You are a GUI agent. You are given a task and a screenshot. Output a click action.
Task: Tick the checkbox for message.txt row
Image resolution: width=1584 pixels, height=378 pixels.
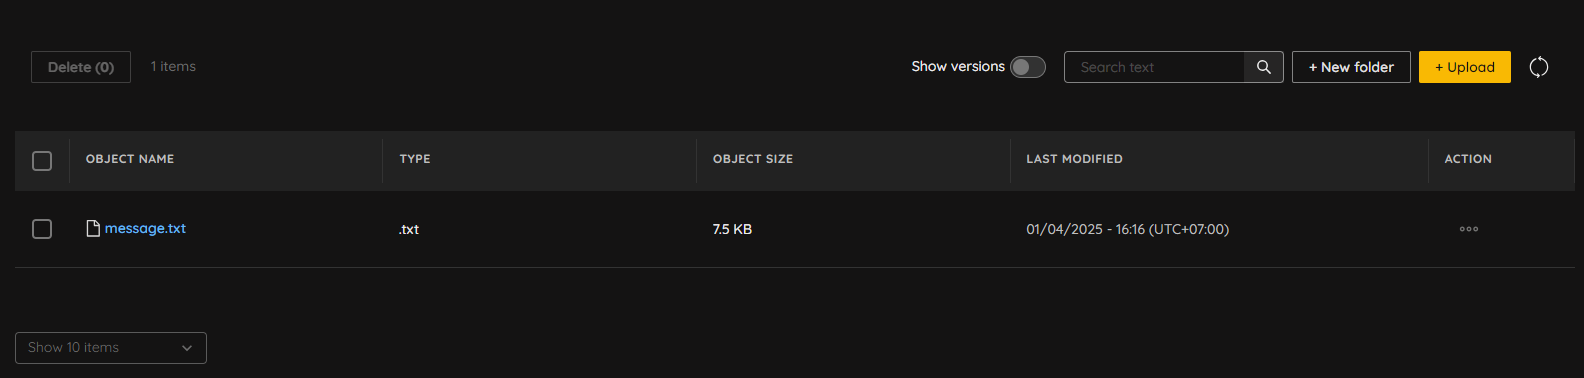click(42, 229)
